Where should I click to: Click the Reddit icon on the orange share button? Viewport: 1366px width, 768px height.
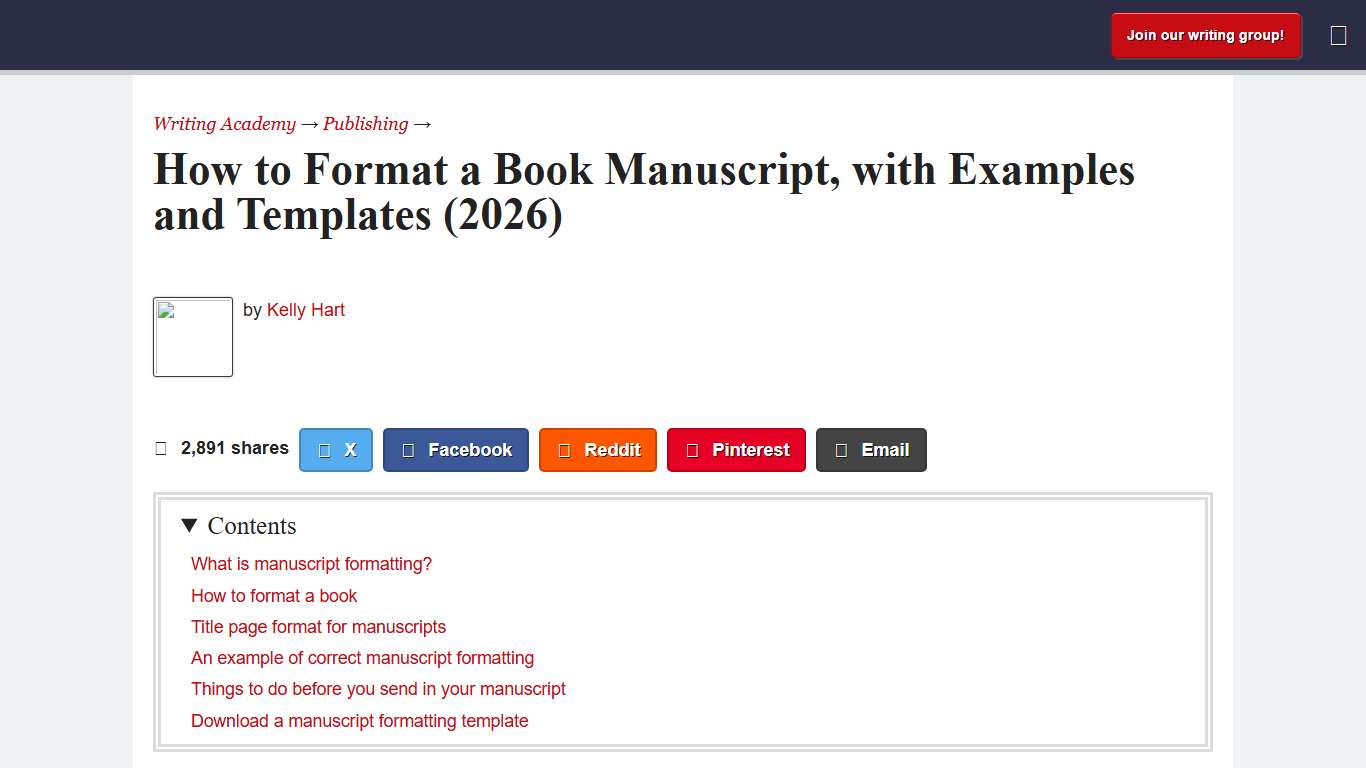[x=566, y=450]
